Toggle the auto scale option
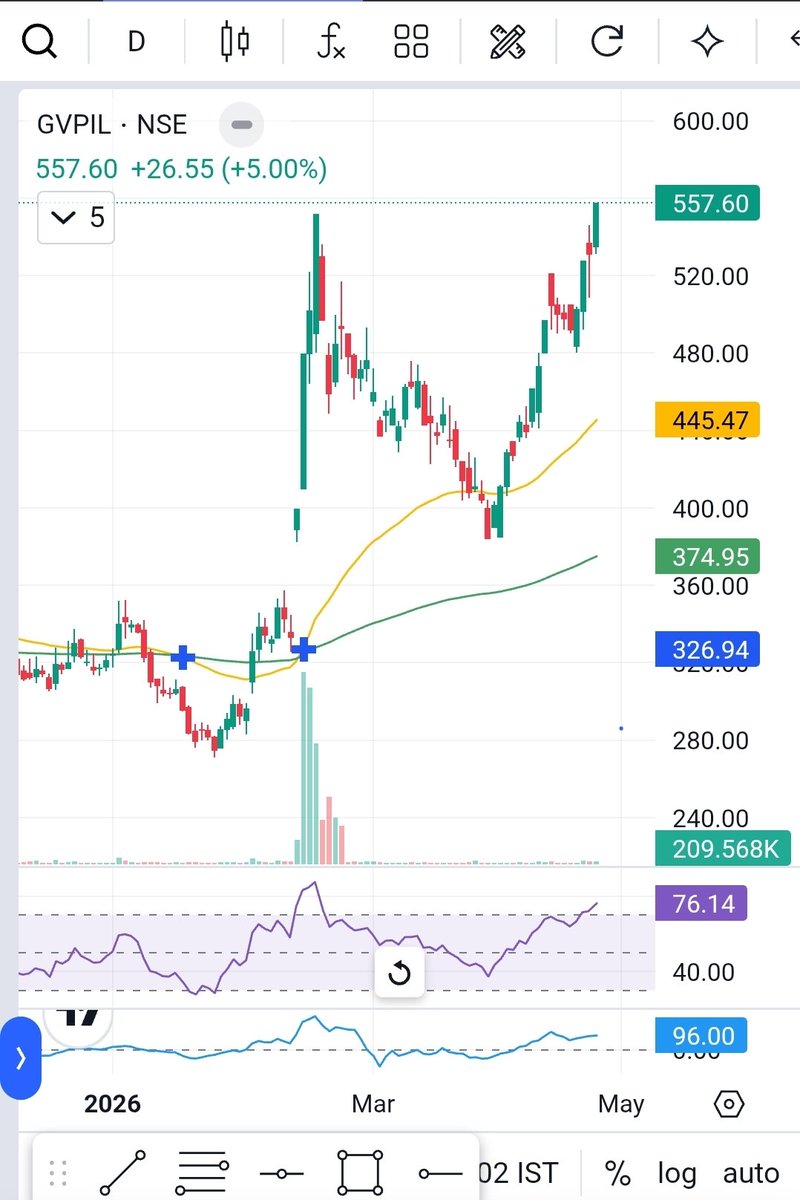The height and width of the screenshot is (1200, 800). 750,1173
